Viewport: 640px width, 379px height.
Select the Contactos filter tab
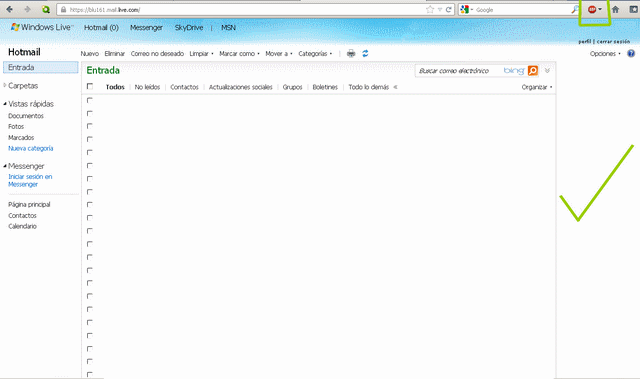click(x=184, y=87)
